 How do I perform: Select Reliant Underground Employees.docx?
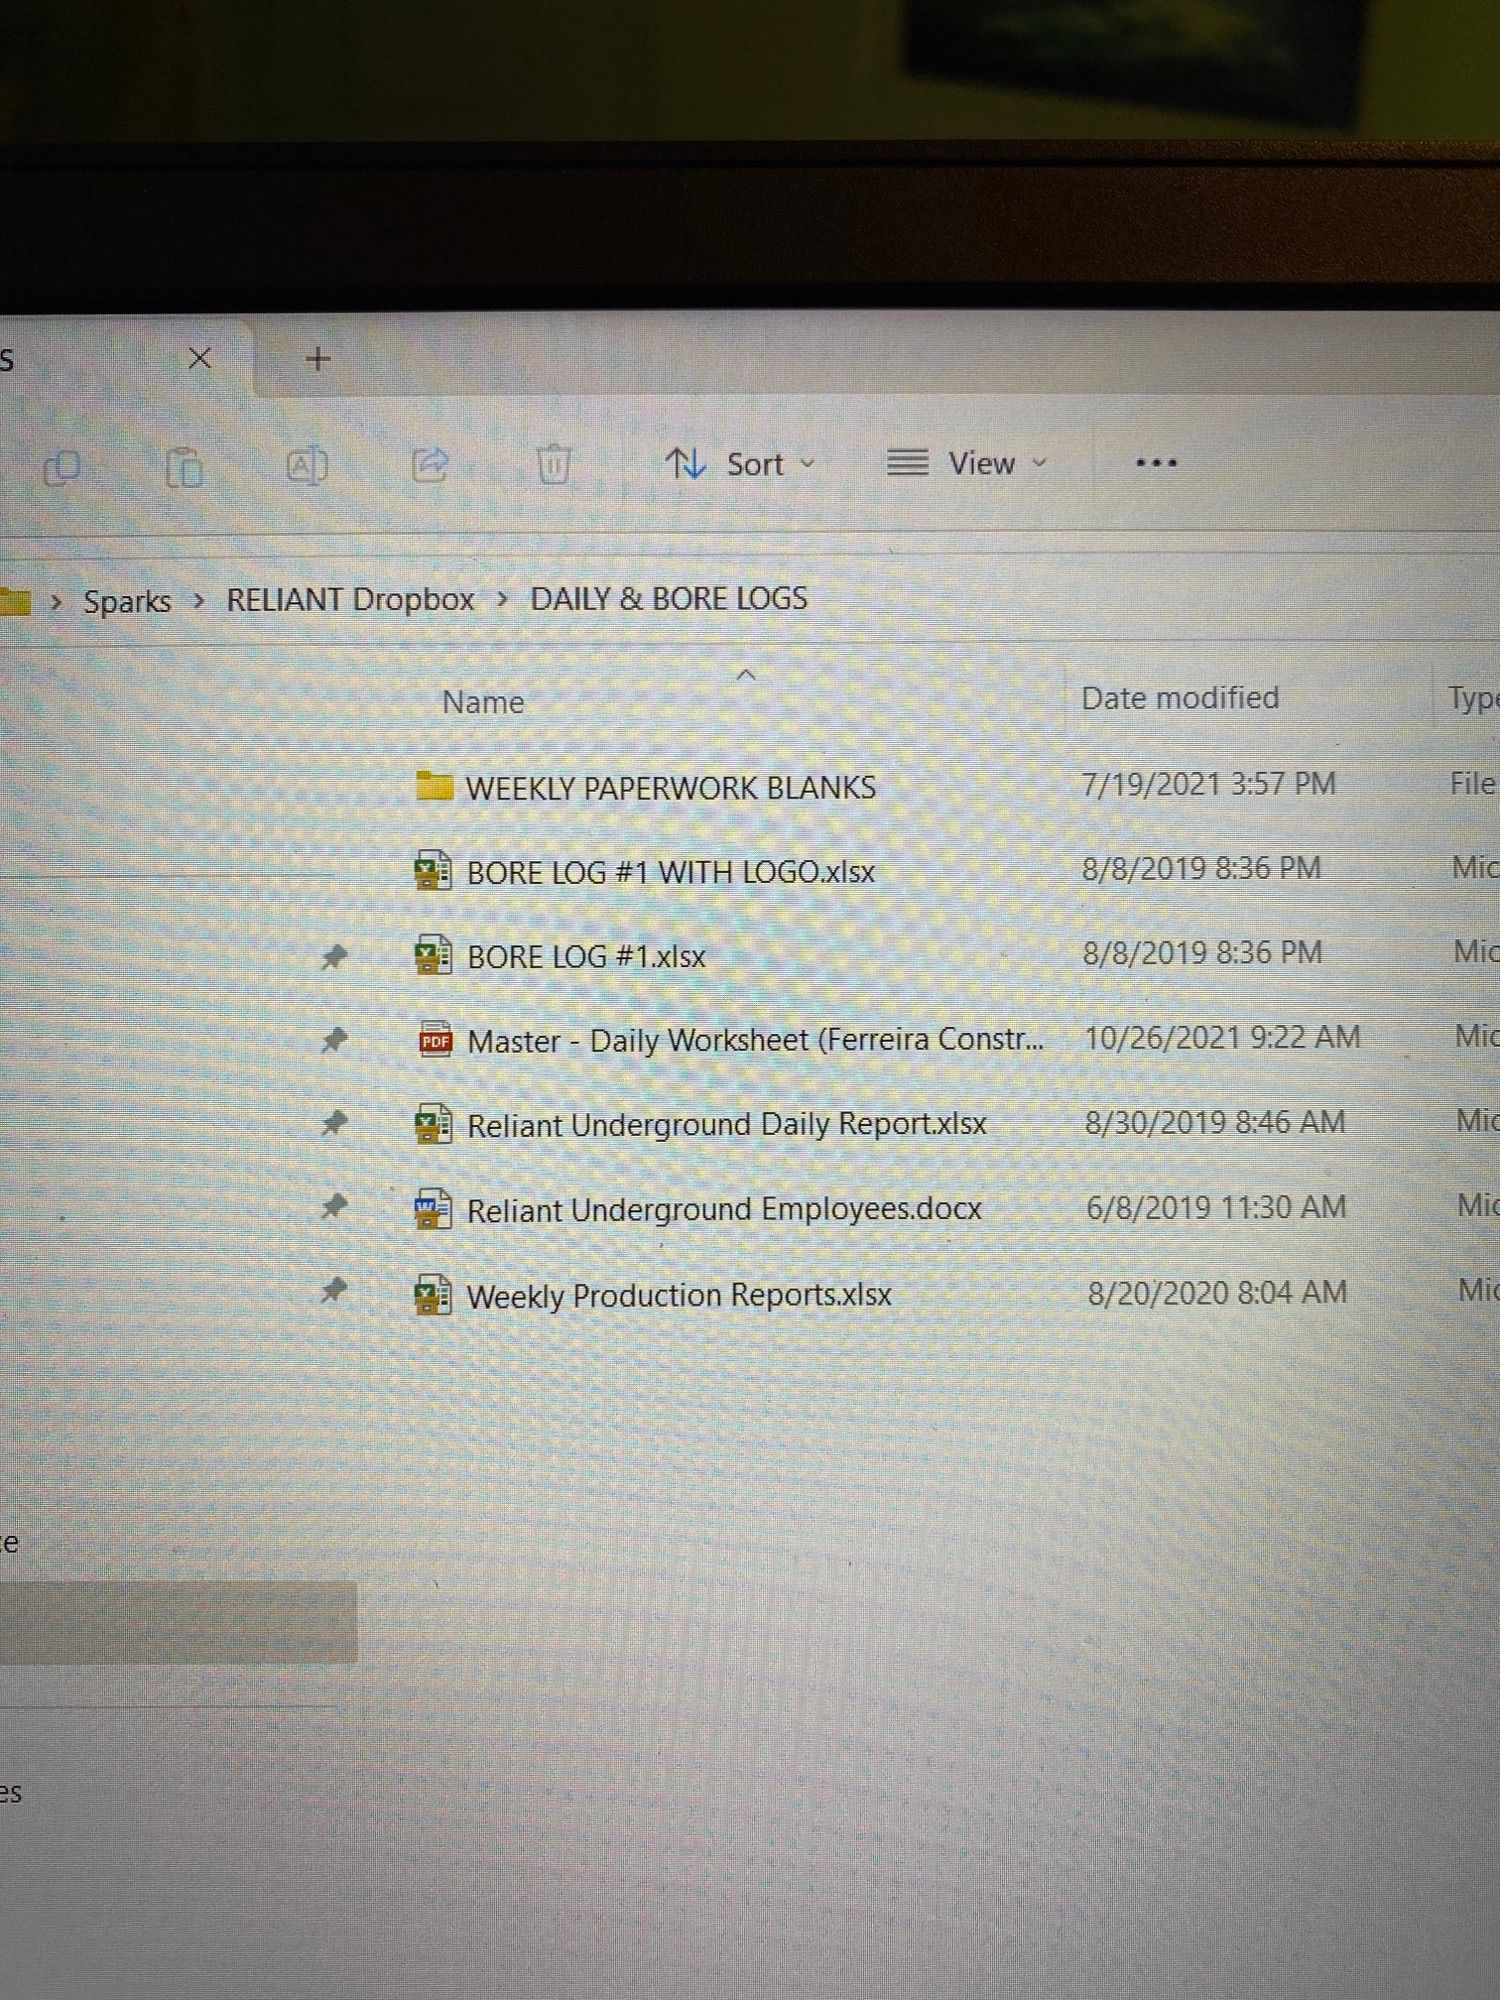pyautogui.click(x=724, y=1210)
